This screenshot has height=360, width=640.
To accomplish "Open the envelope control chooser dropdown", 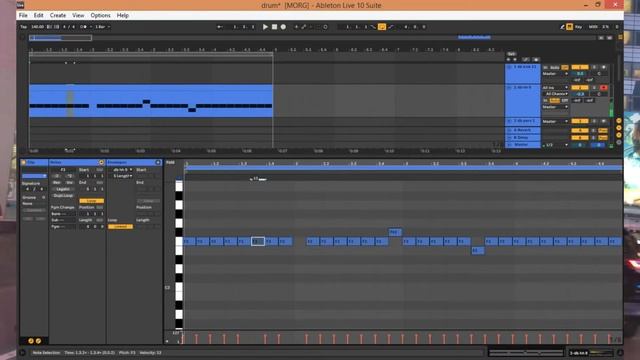I will pos(122,176).
